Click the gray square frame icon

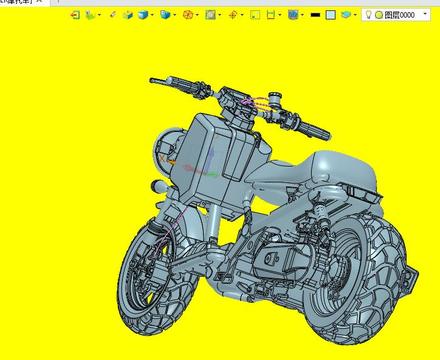[210, 15]
